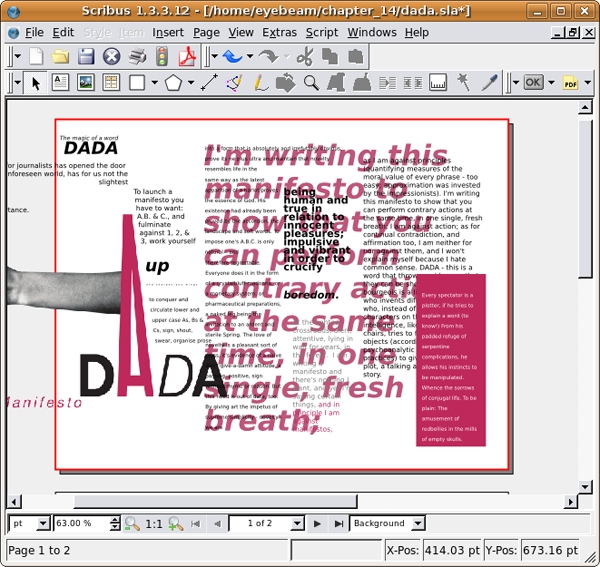Print the document
Screen dimensions: 600x567
point(137,57)
